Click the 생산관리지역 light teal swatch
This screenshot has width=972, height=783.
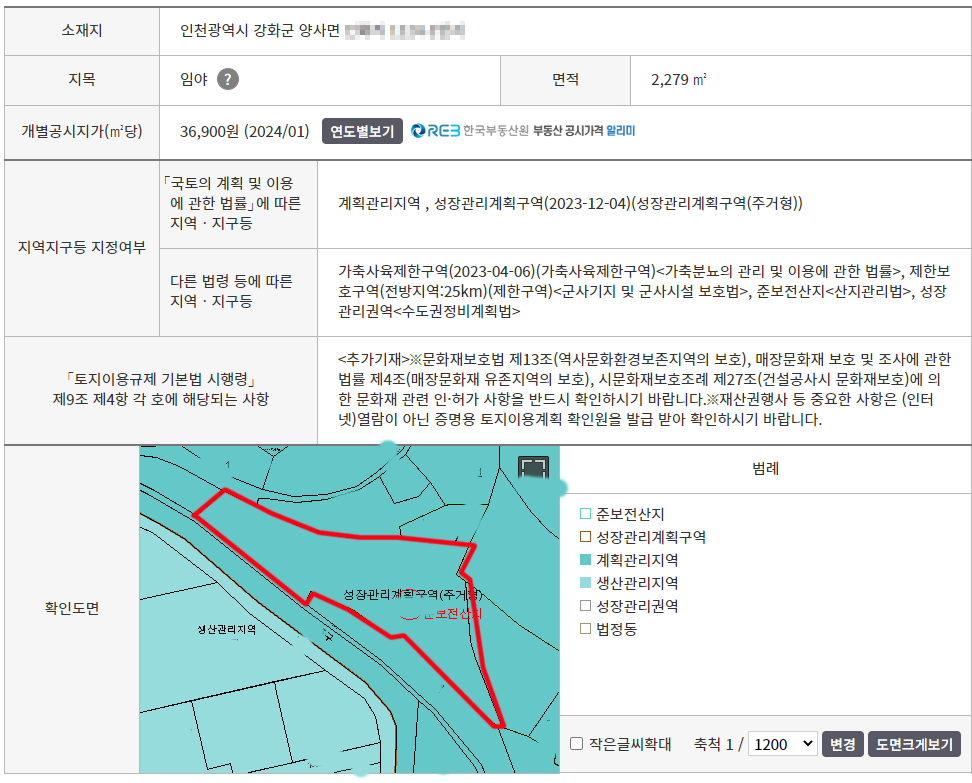pyautogui.click(x=585, y=583)
